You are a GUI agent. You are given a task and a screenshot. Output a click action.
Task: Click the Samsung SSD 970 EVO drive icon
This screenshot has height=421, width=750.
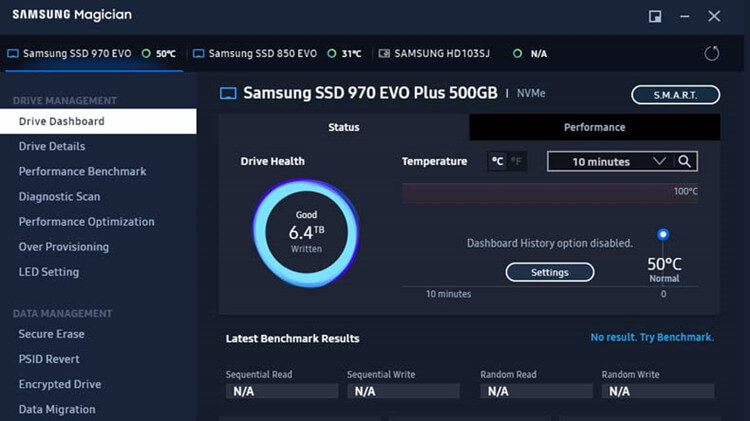[13, 53]
